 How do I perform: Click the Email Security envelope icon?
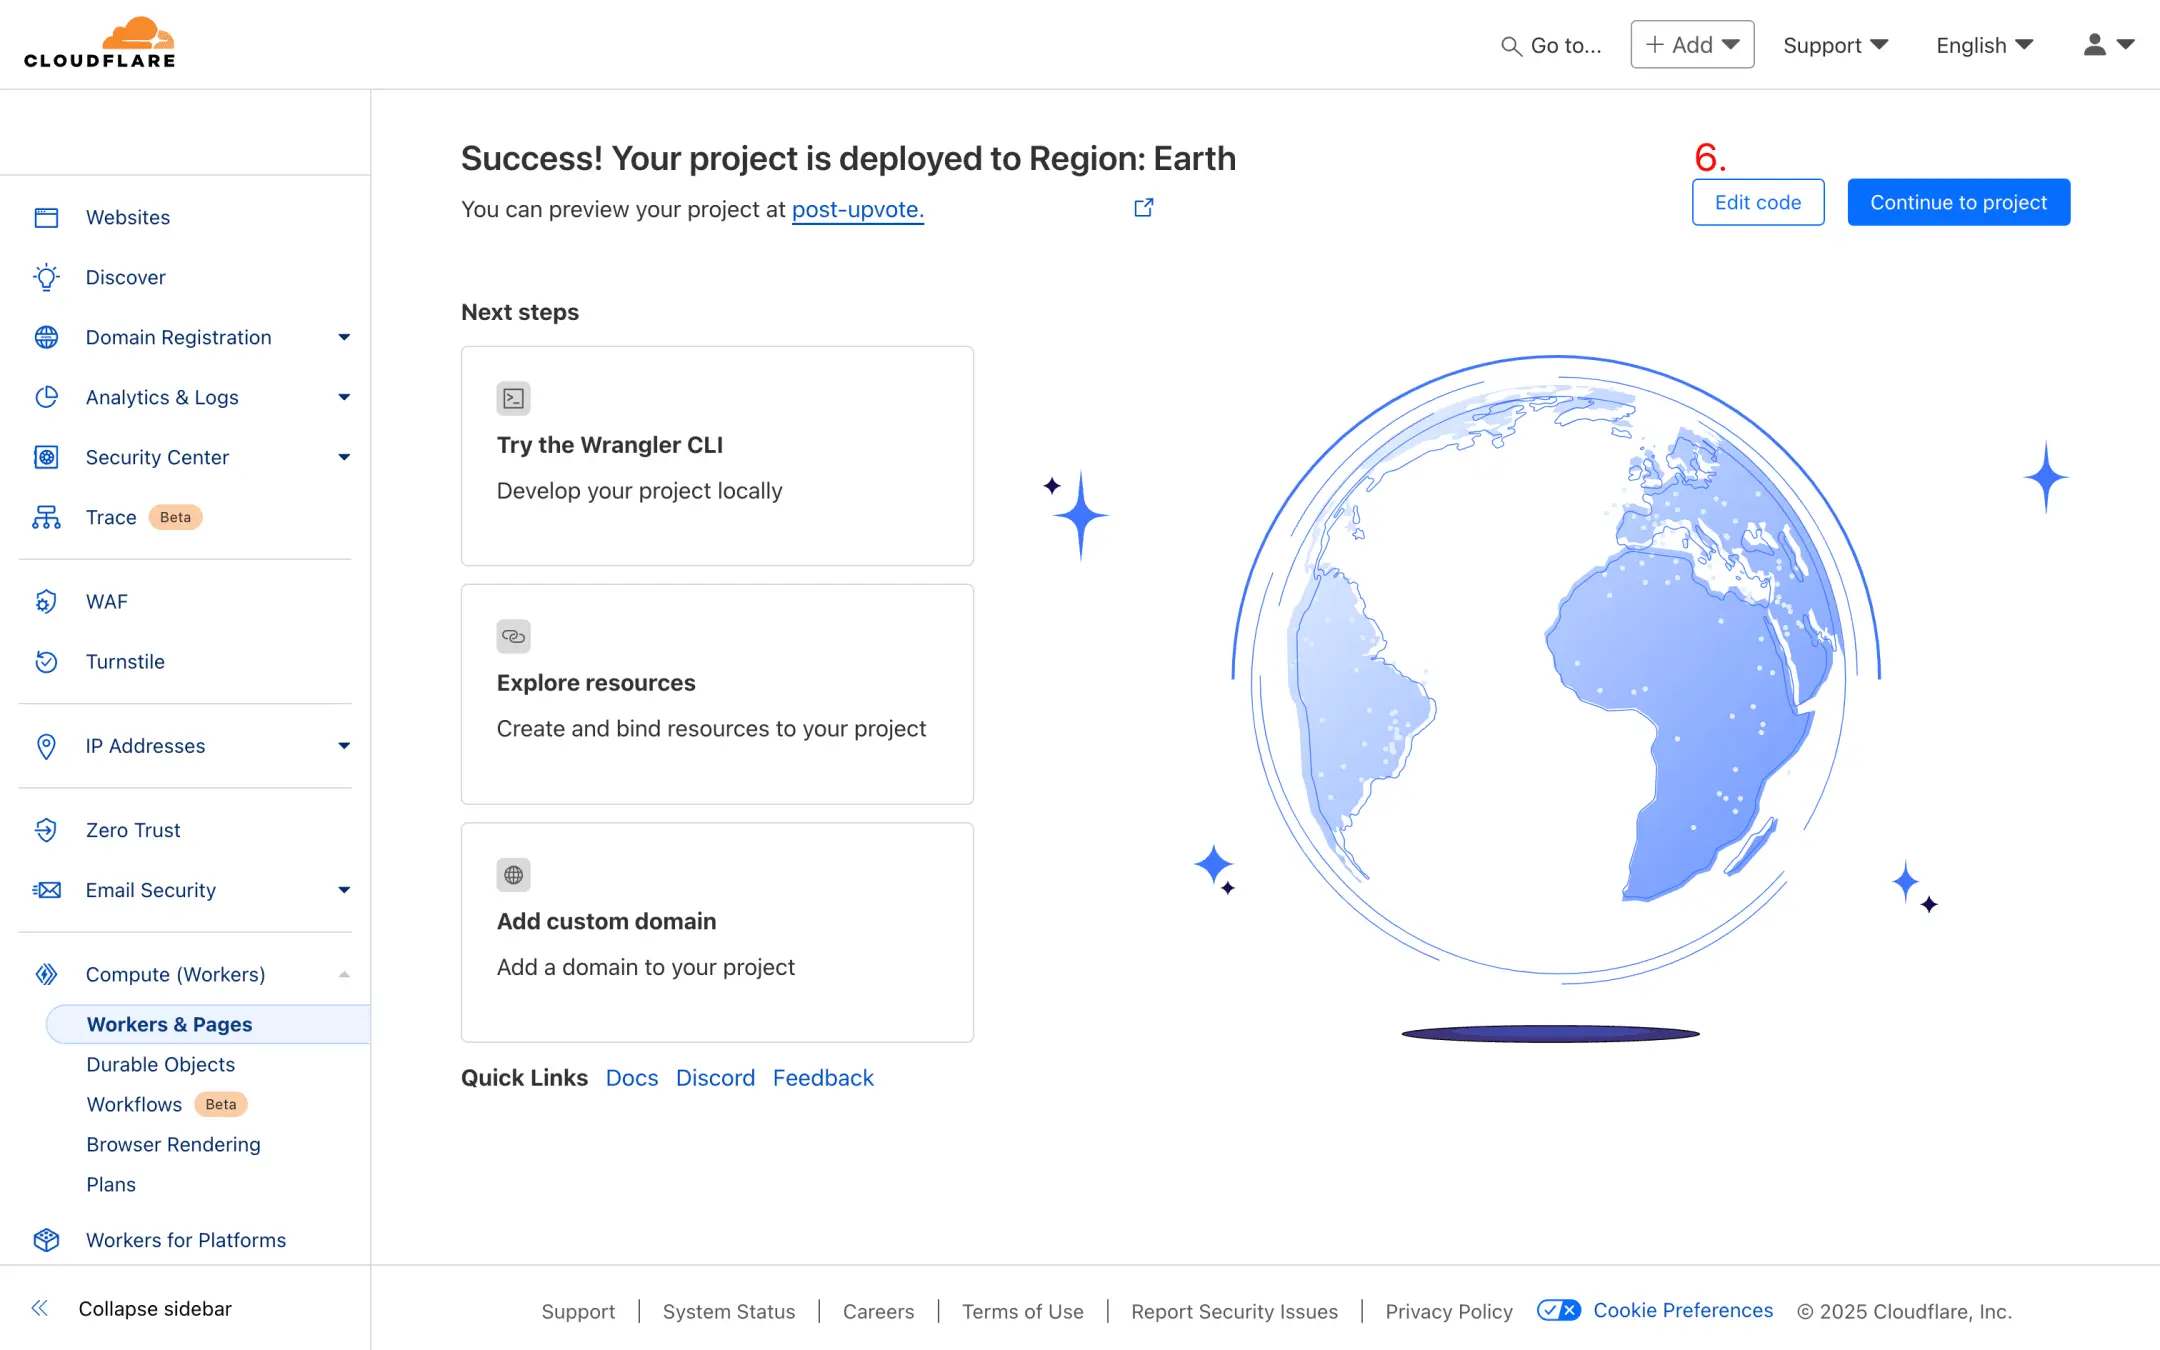coord(46,890)
